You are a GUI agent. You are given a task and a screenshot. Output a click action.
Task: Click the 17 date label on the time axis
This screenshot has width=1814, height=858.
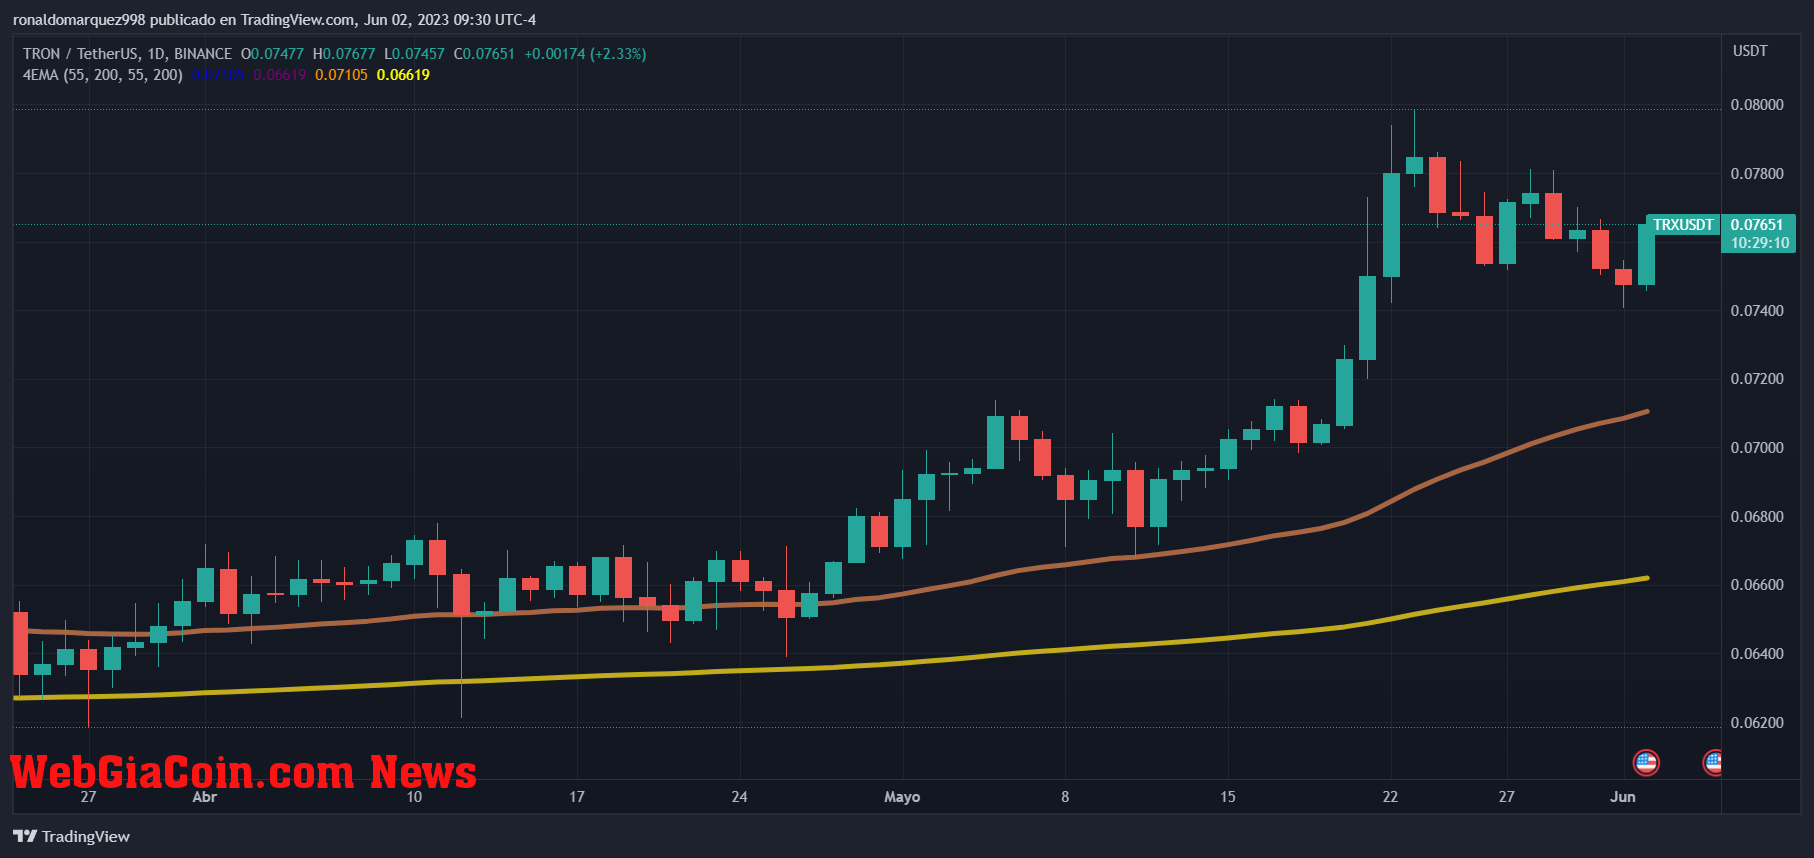[577, 797]
